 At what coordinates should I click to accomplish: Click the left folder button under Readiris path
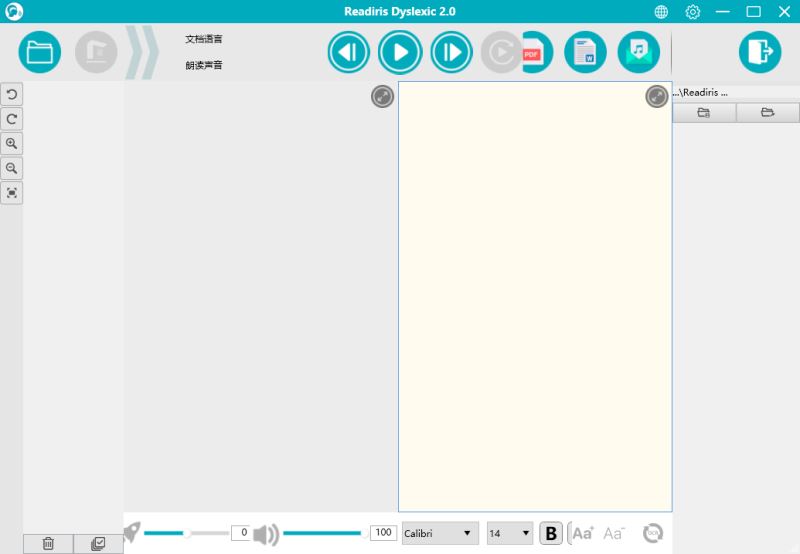704,113
